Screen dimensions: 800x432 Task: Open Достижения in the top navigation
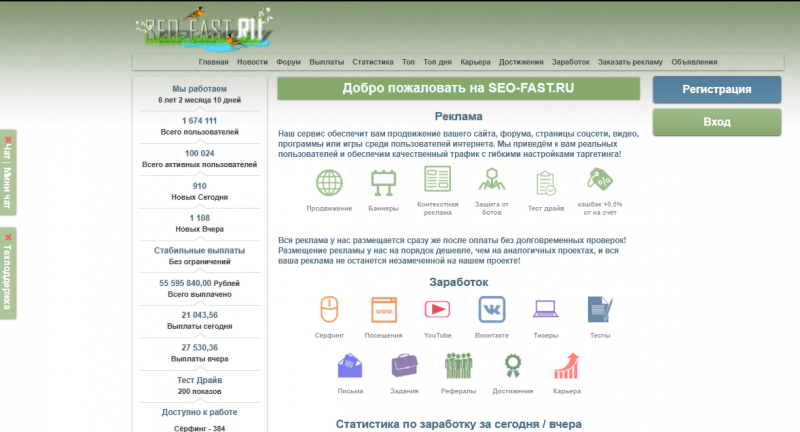pos(521,62)
